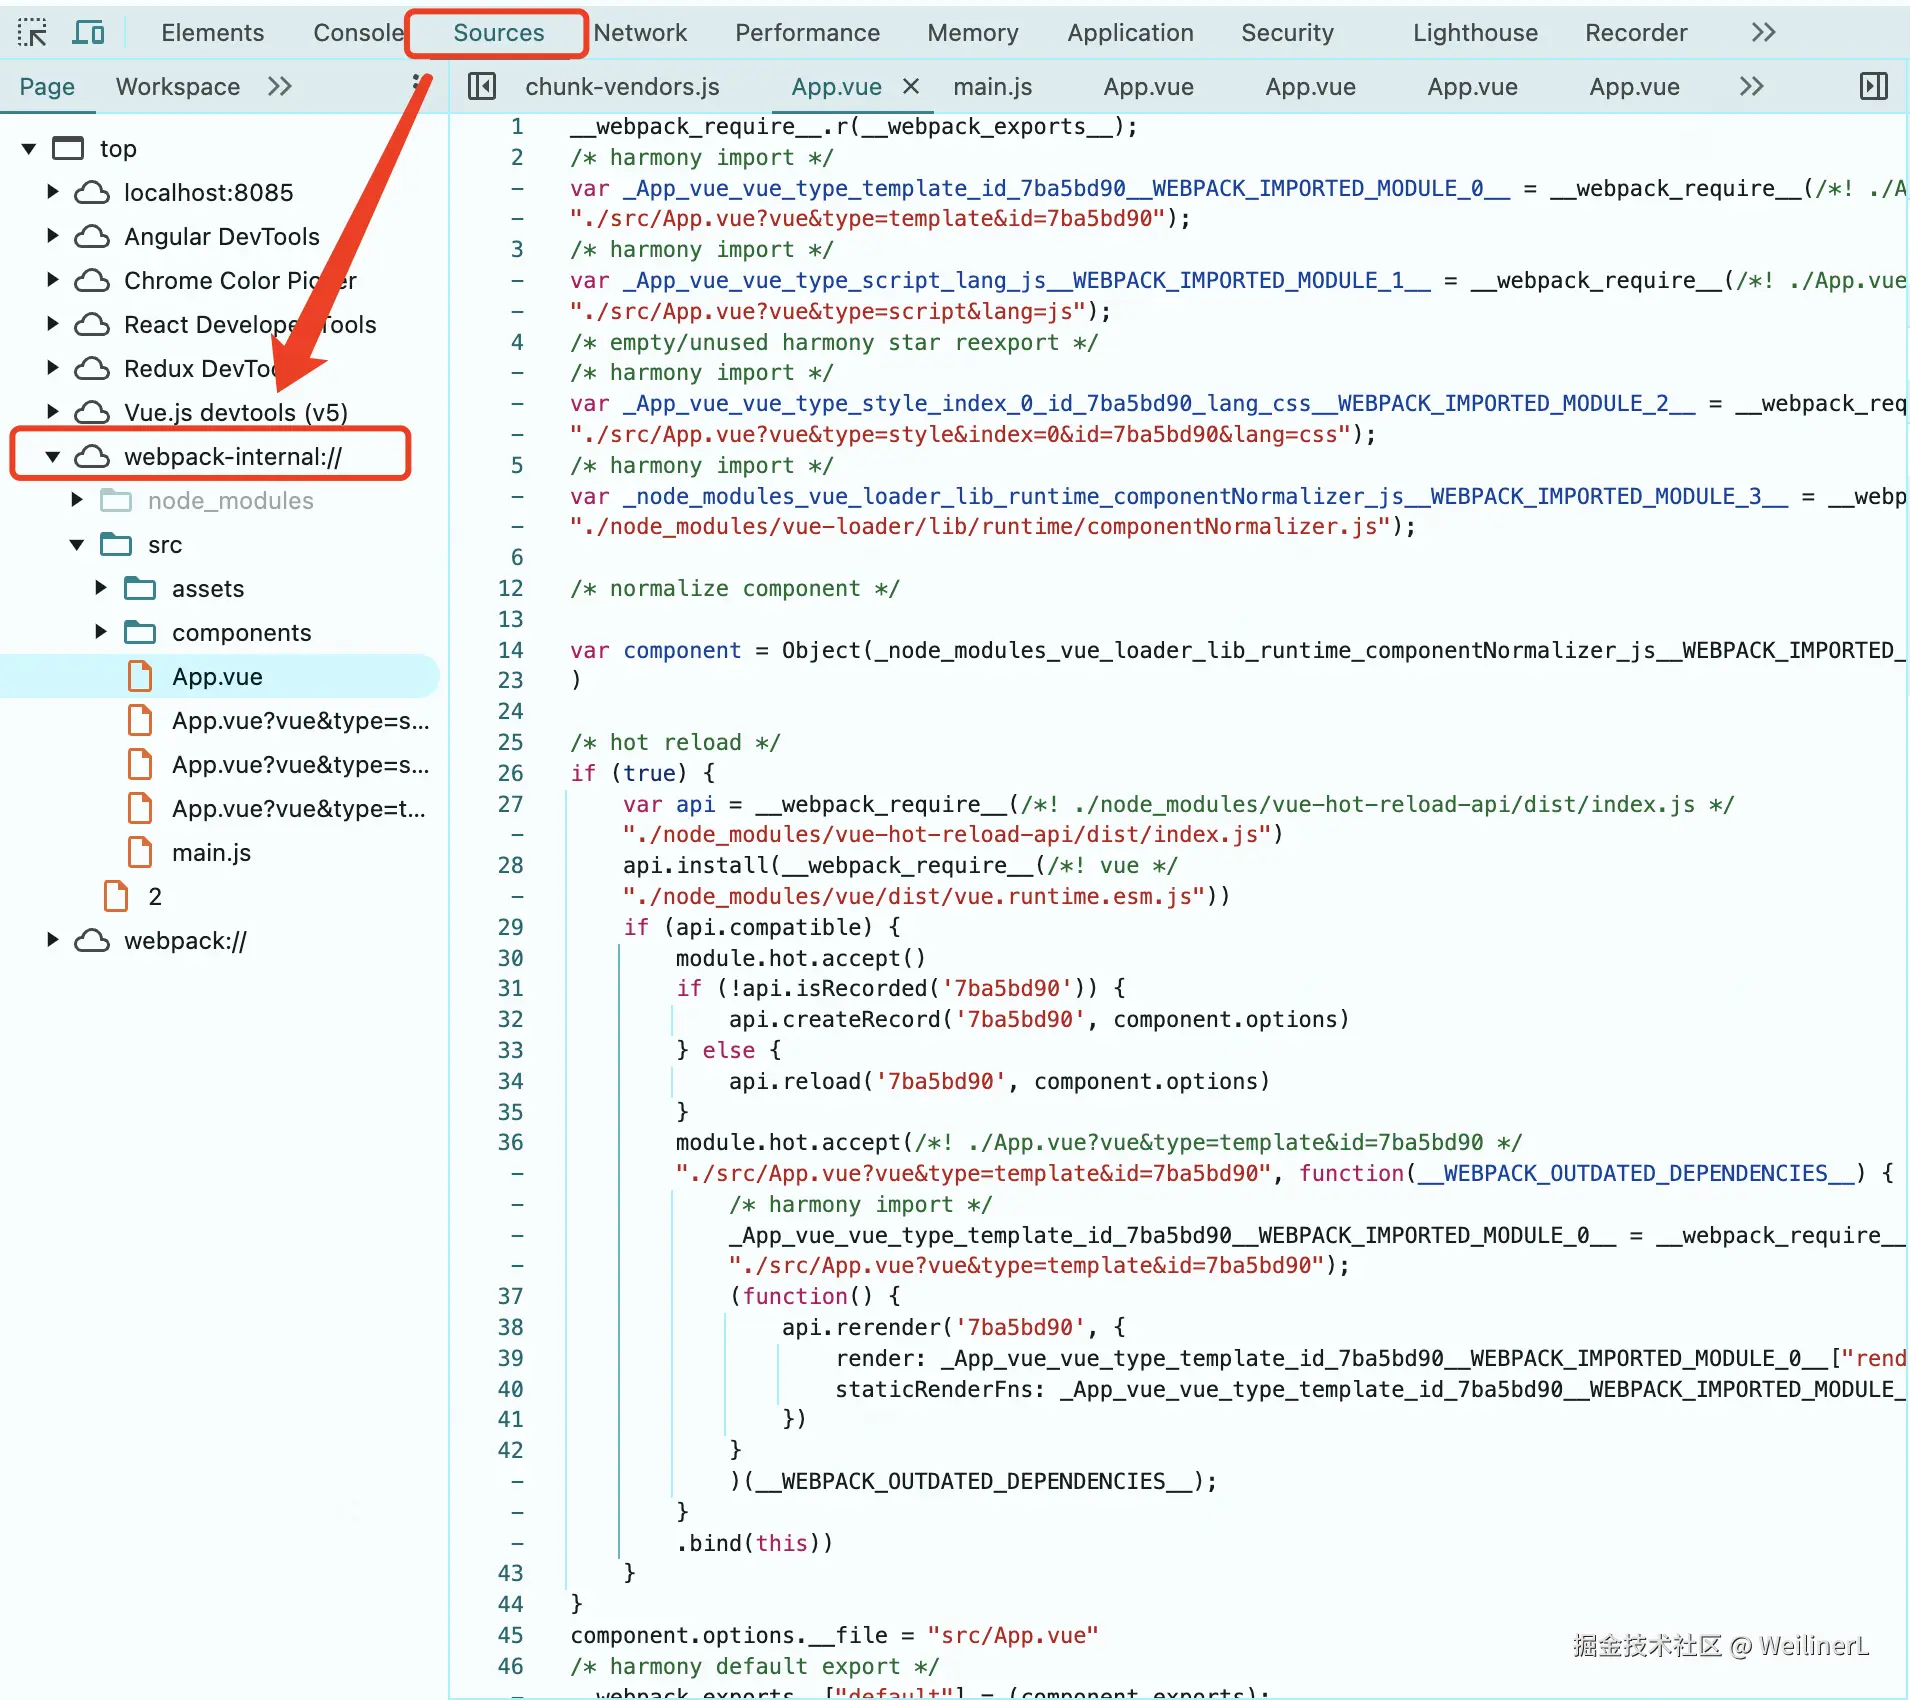Toggle the device toolbar icon
Image resolution: width=1910 pixels, height=1700 pixels.
(x=89, y=33)
